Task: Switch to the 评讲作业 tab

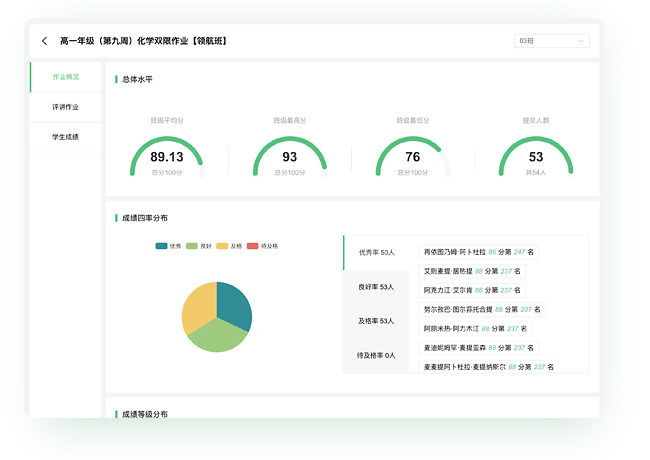Action: (66, 107)
